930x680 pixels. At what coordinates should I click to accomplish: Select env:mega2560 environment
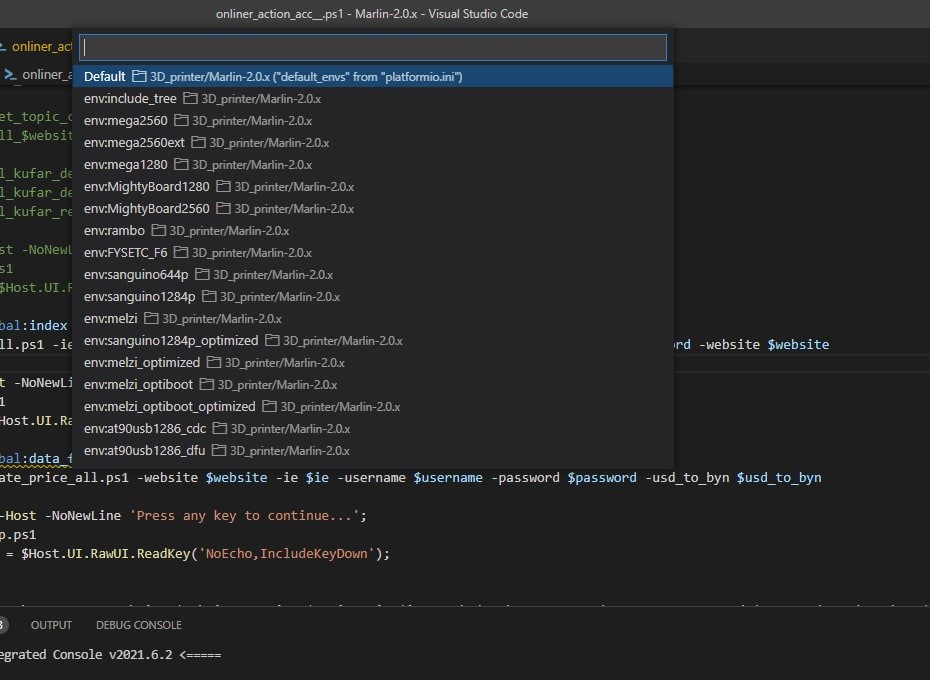pos(373,120)
